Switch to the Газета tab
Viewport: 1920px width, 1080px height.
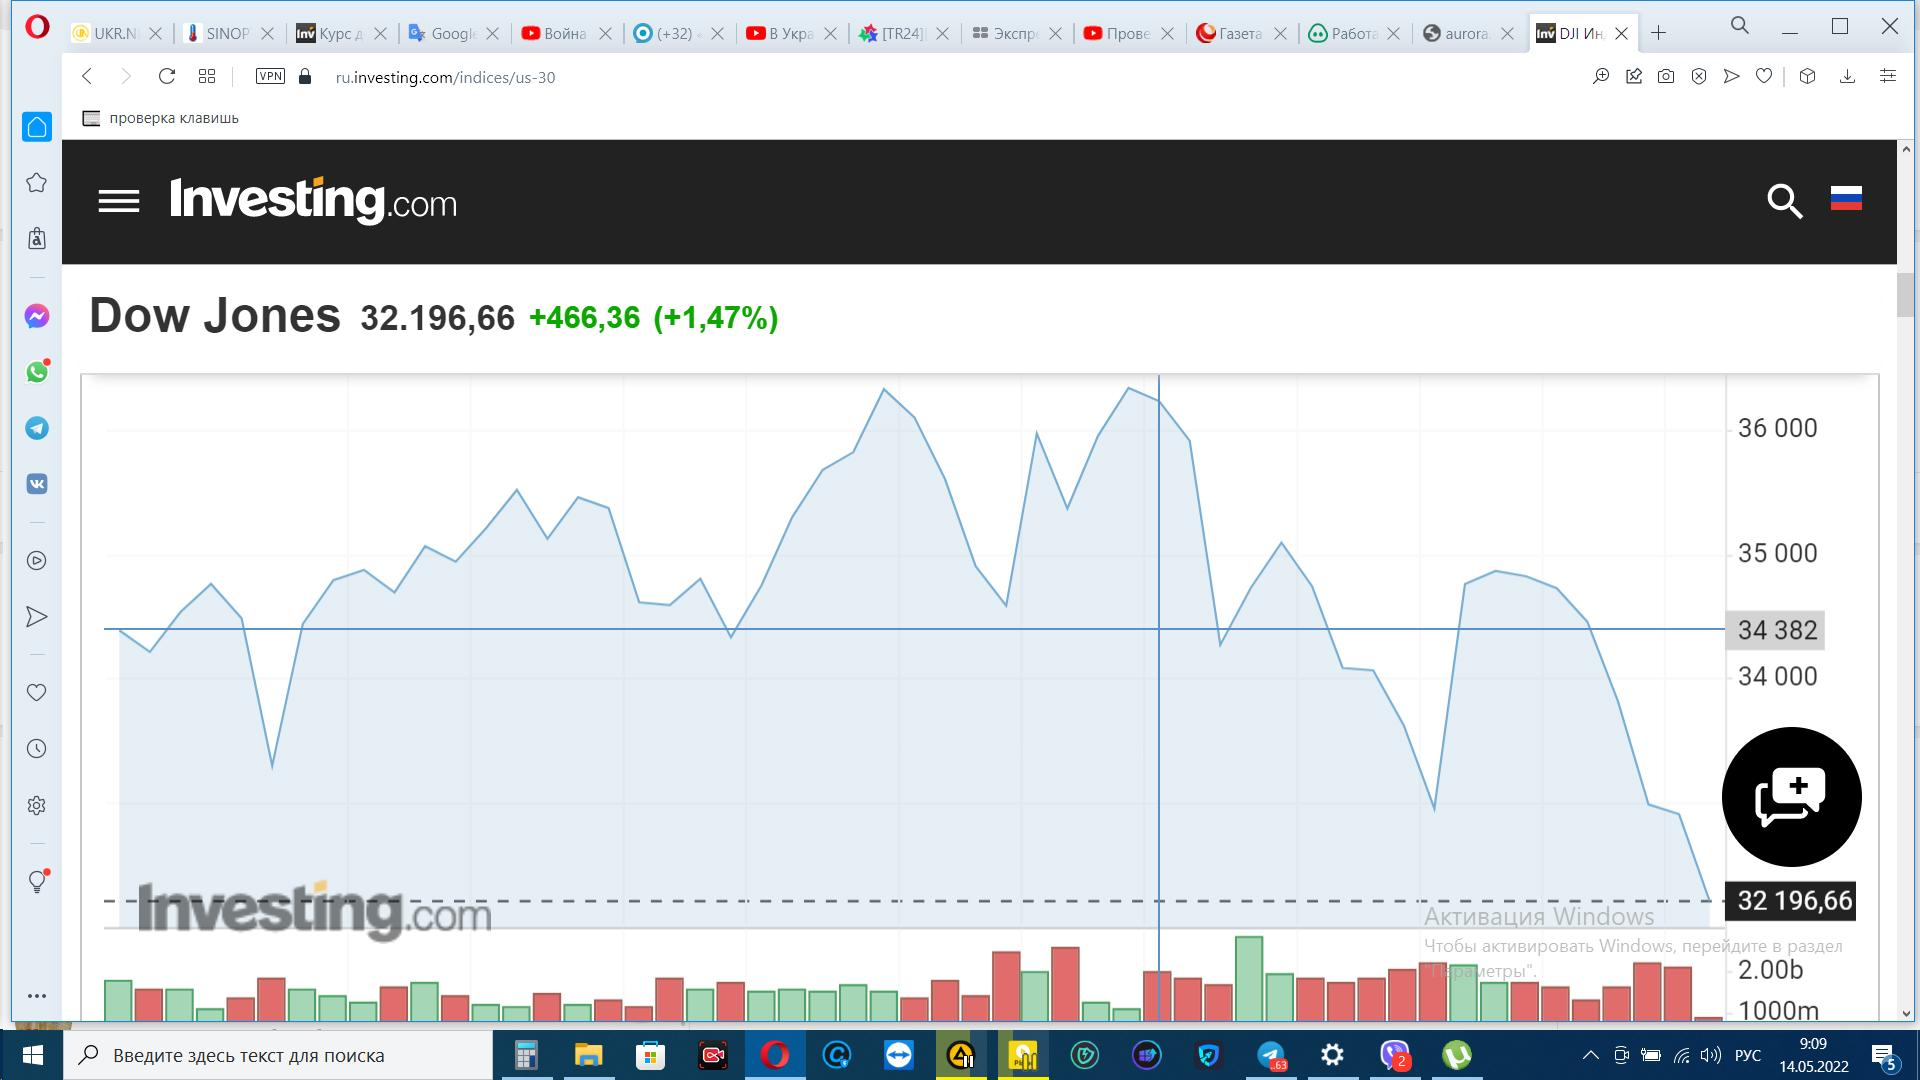coord(1242,34)
